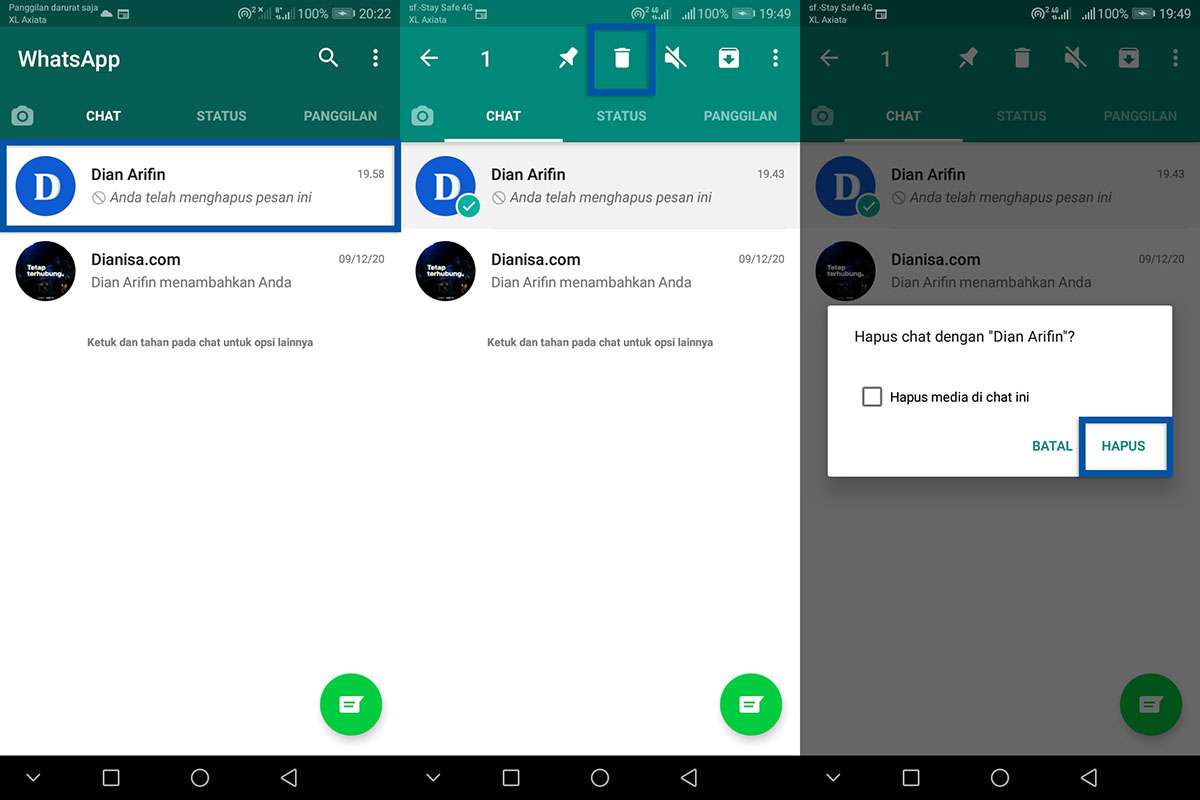1200x800 pixels.
Task: Pin the selected chat
Action: coord(568,58)
